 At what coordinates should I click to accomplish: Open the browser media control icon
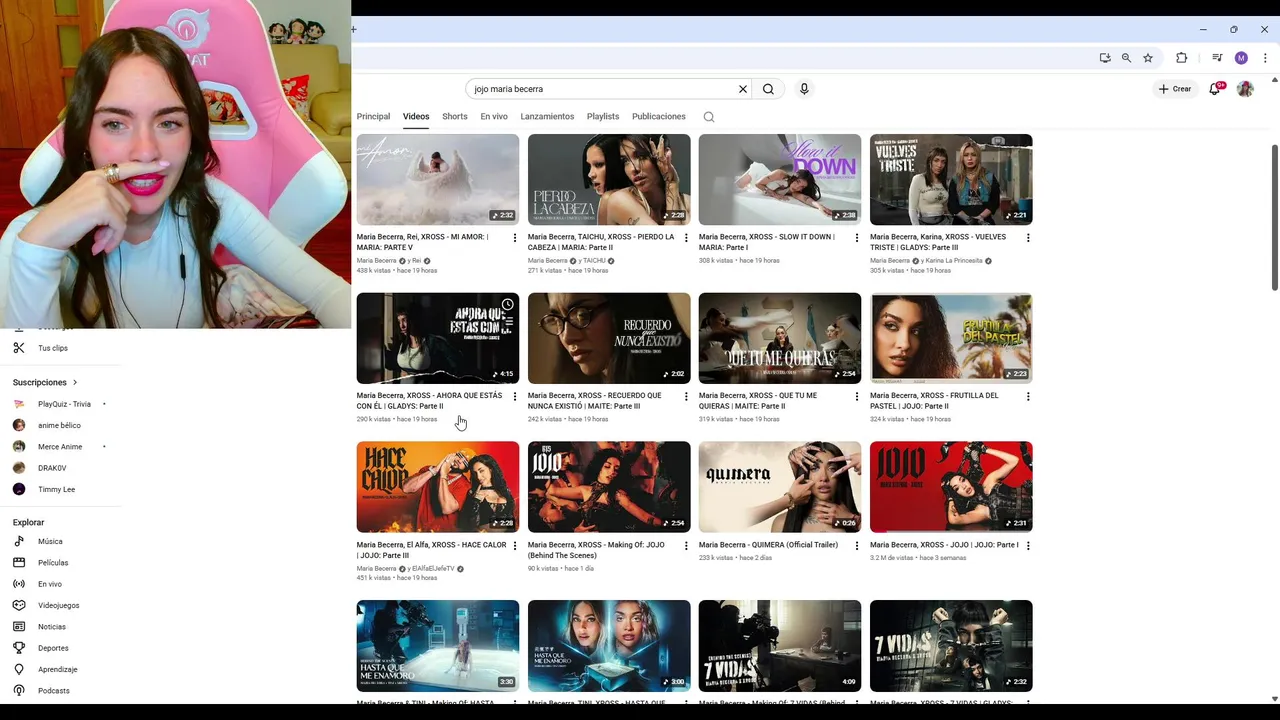tap(1217, 58)
